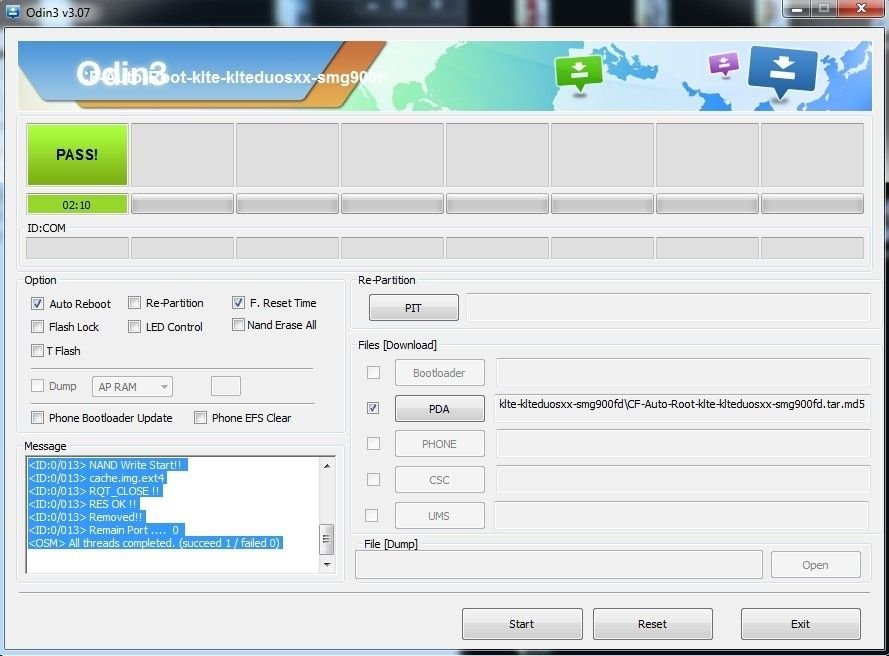
Task: Click the purple transfer map pin icon
Action: coord(724,64)
